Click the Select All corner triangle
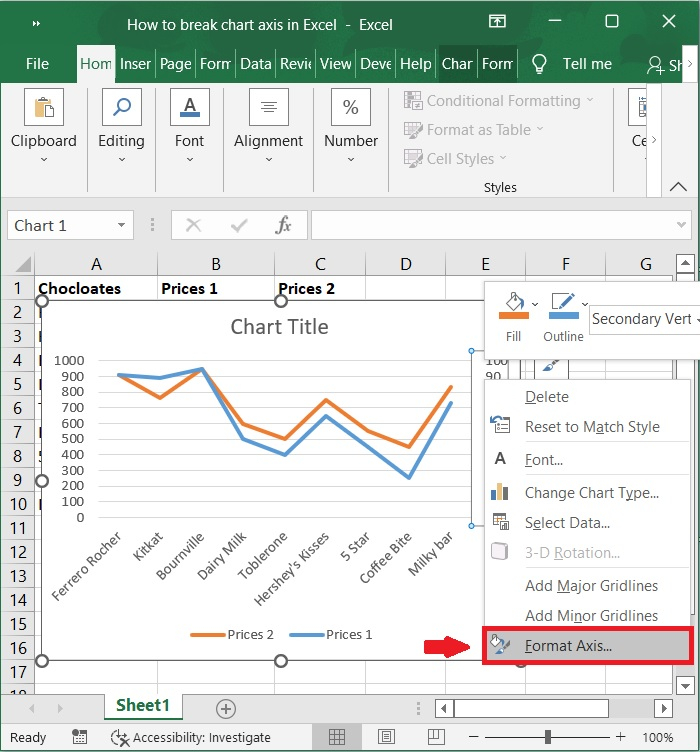Image resolution: width=700 pixels, height=752 pixels. point(23,264)
